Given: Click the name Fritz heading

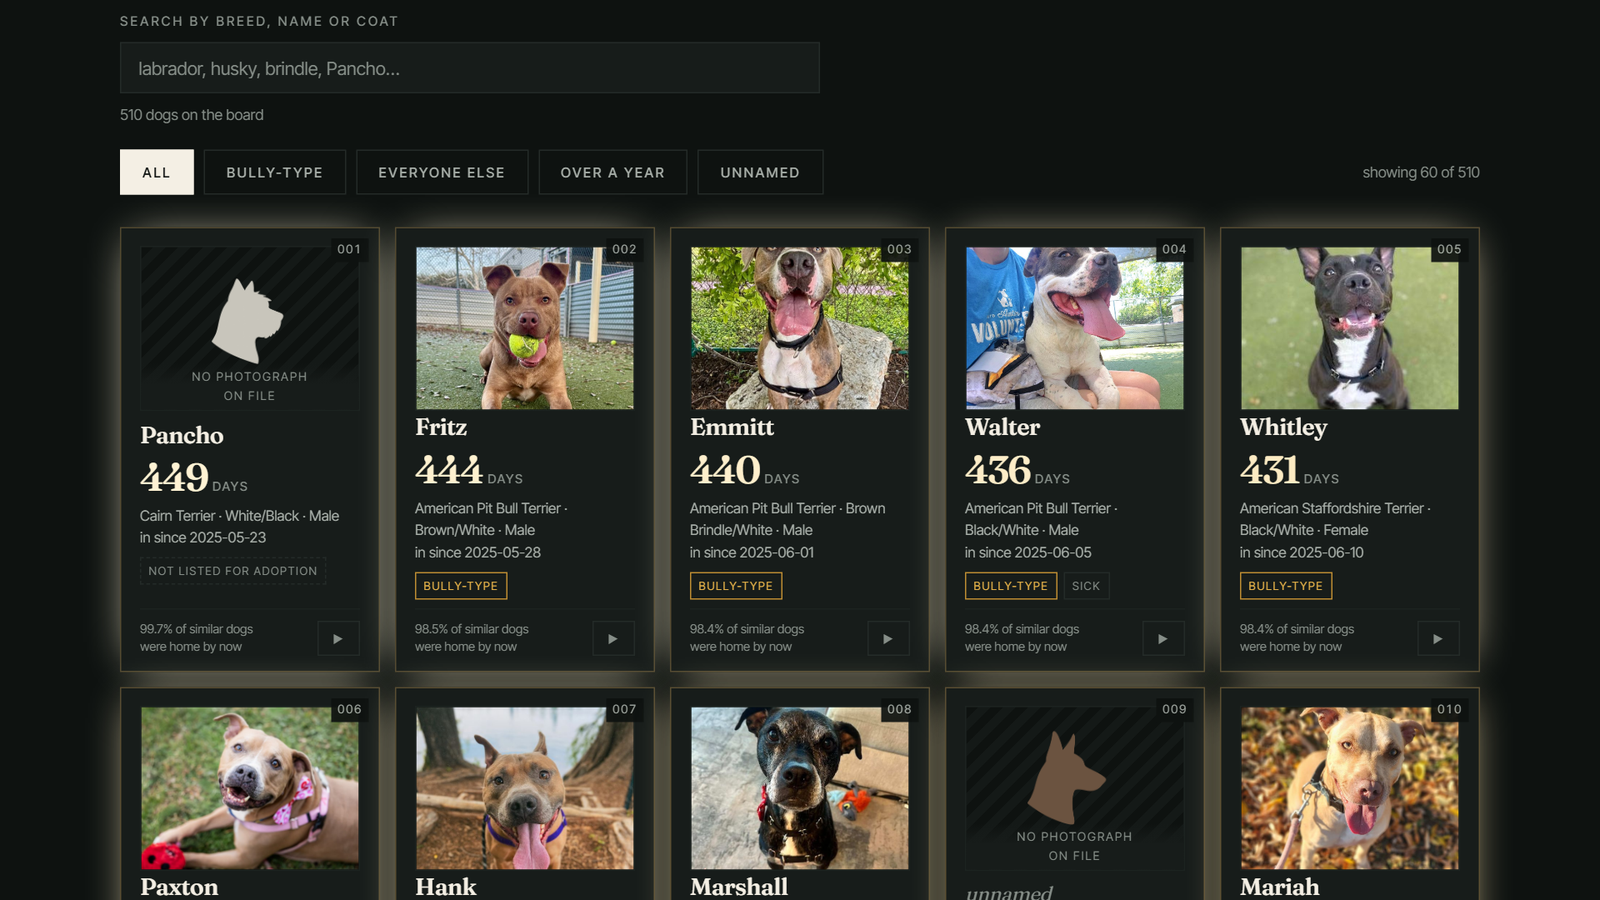Looking at the screenshot, I should [441, 427].
